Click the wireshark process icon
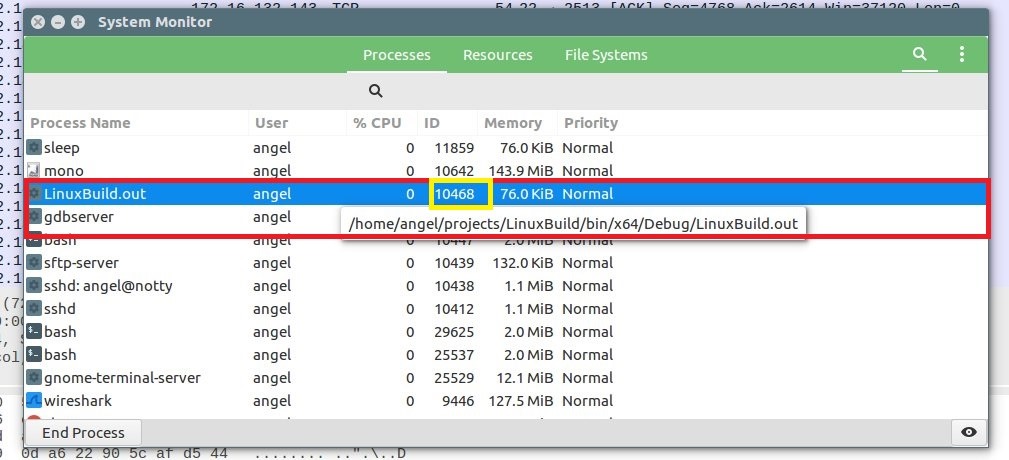The image size is (1009, 460). [34, 401]
